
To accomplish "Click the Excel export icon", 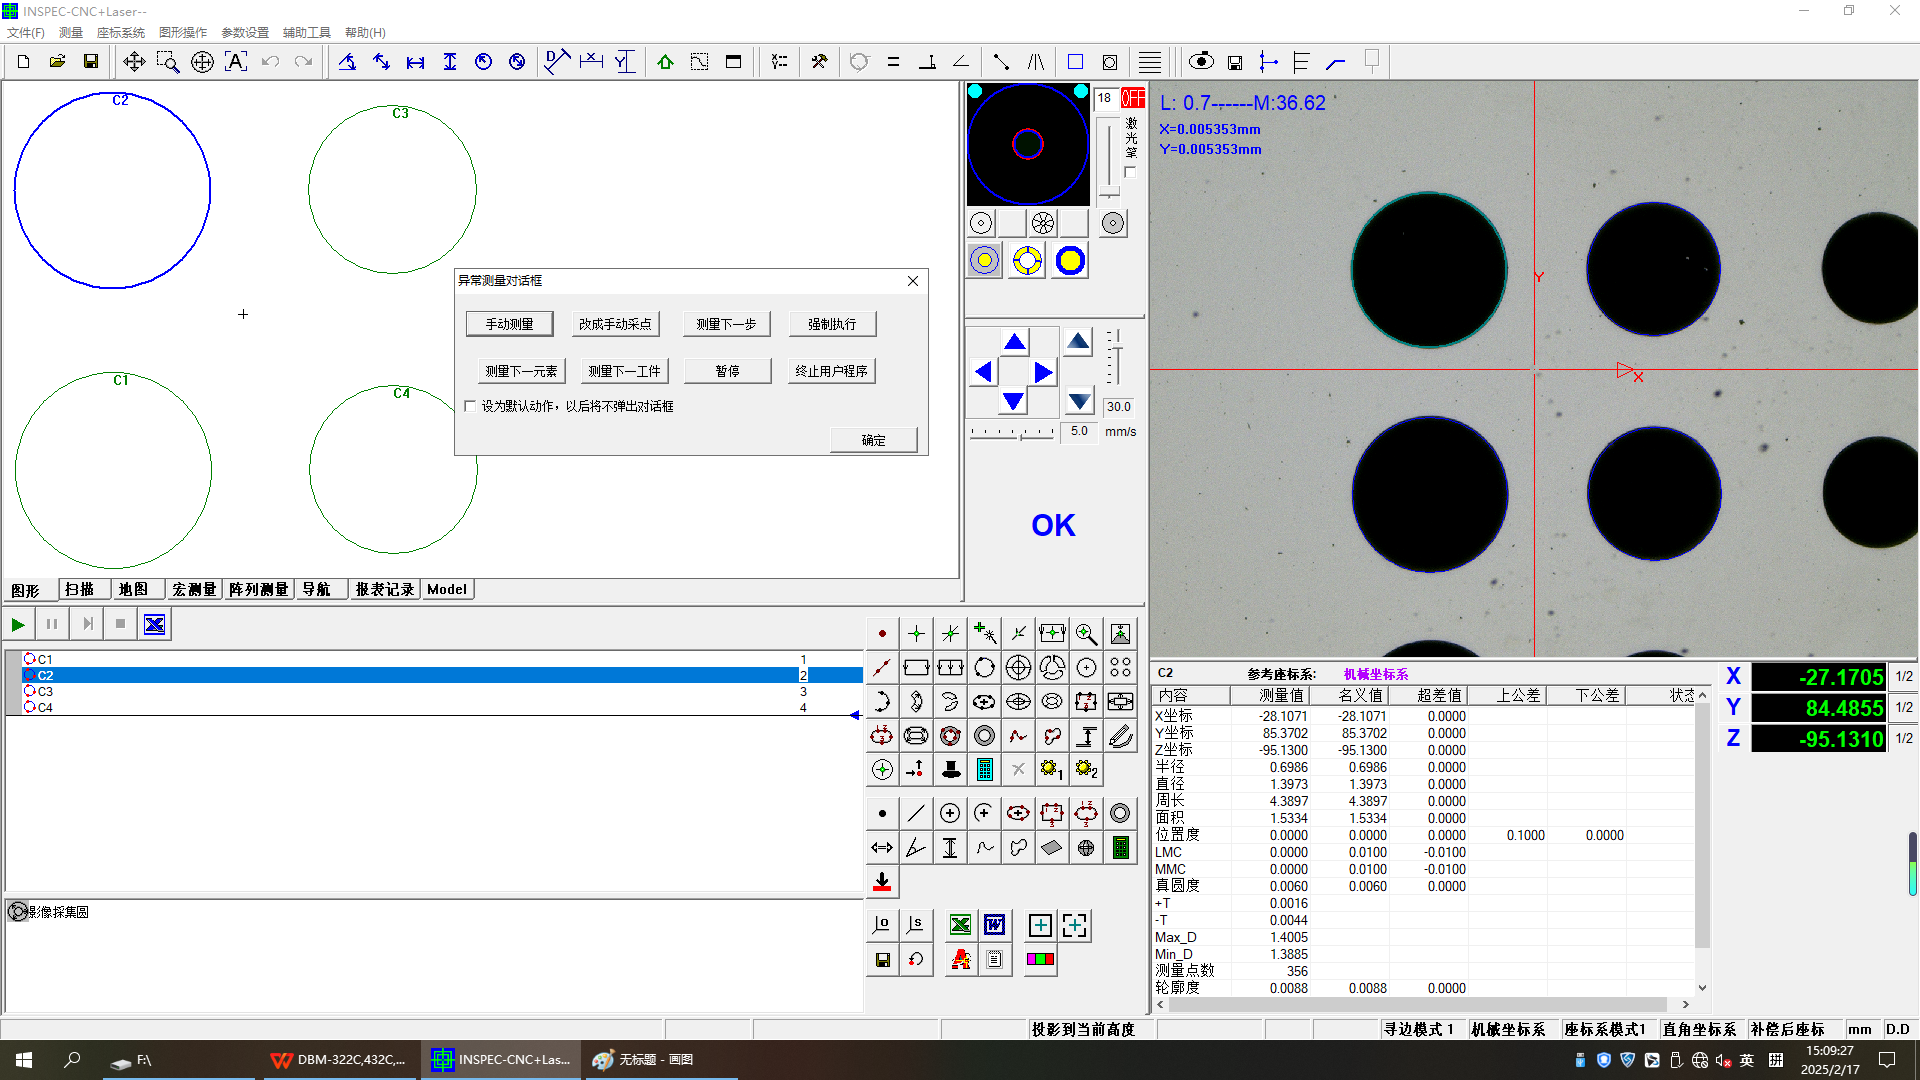I will click(x=960, y=925).
